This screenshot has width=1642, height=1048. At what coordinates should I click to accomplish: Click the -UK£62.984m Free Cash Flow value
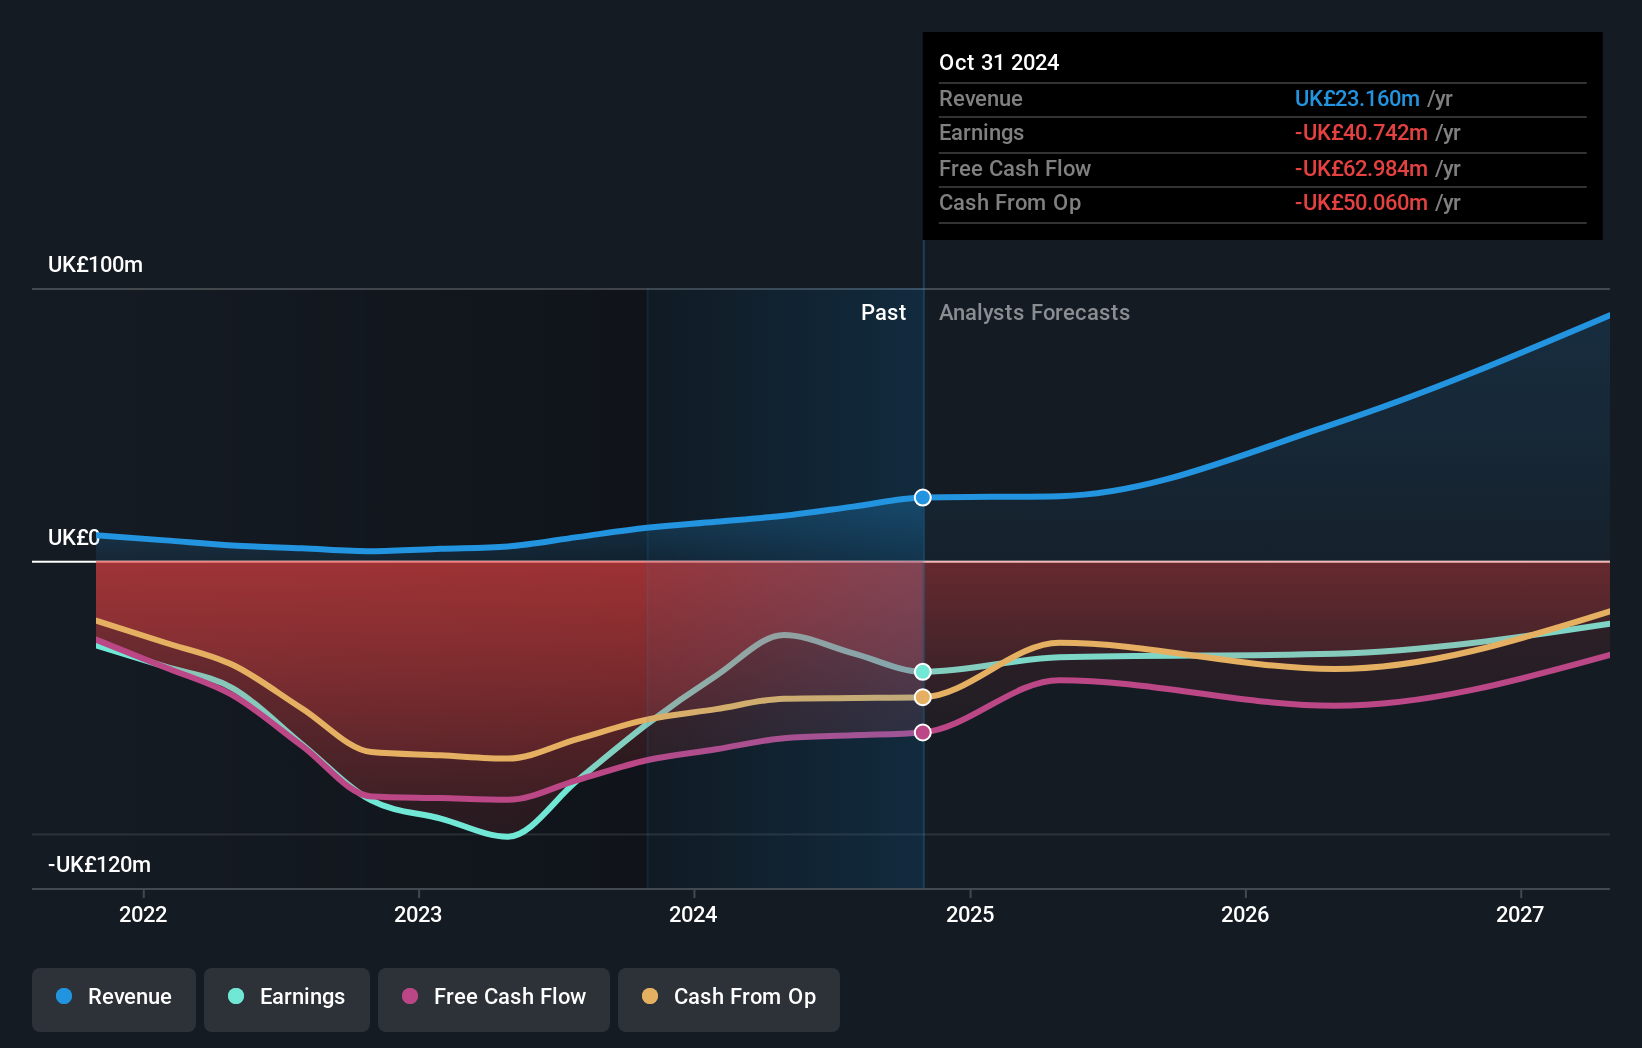(x=1362, y=168)
